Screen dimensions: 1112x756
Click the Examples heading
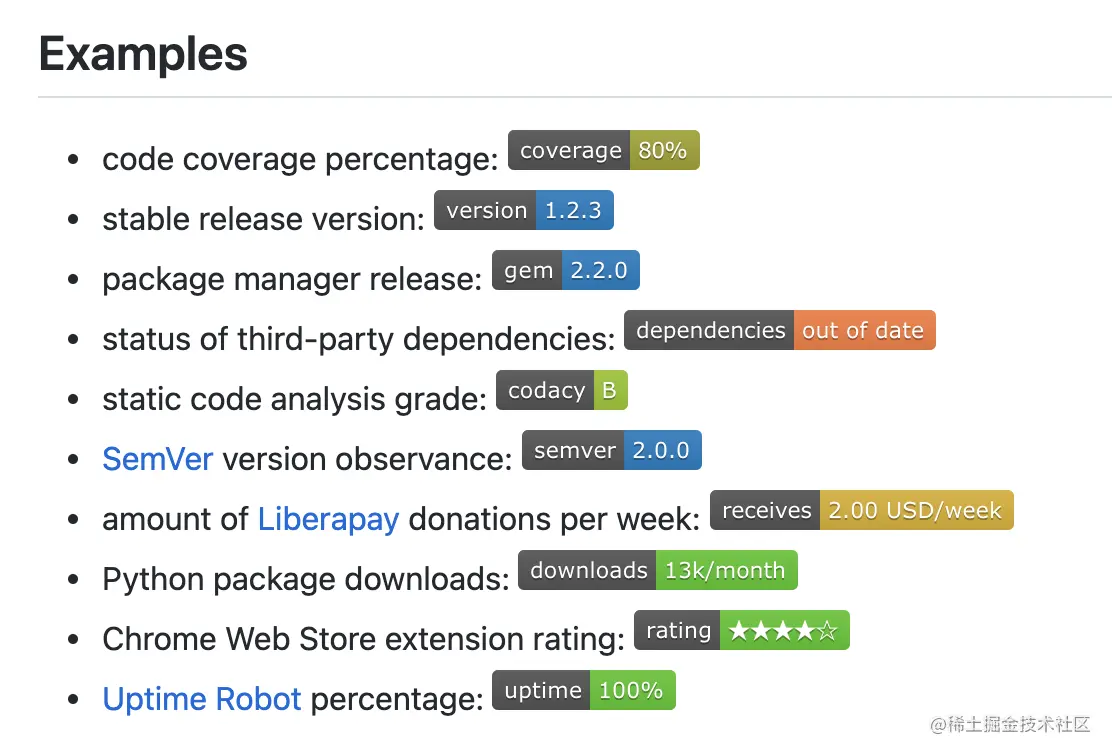click(143, 53)
